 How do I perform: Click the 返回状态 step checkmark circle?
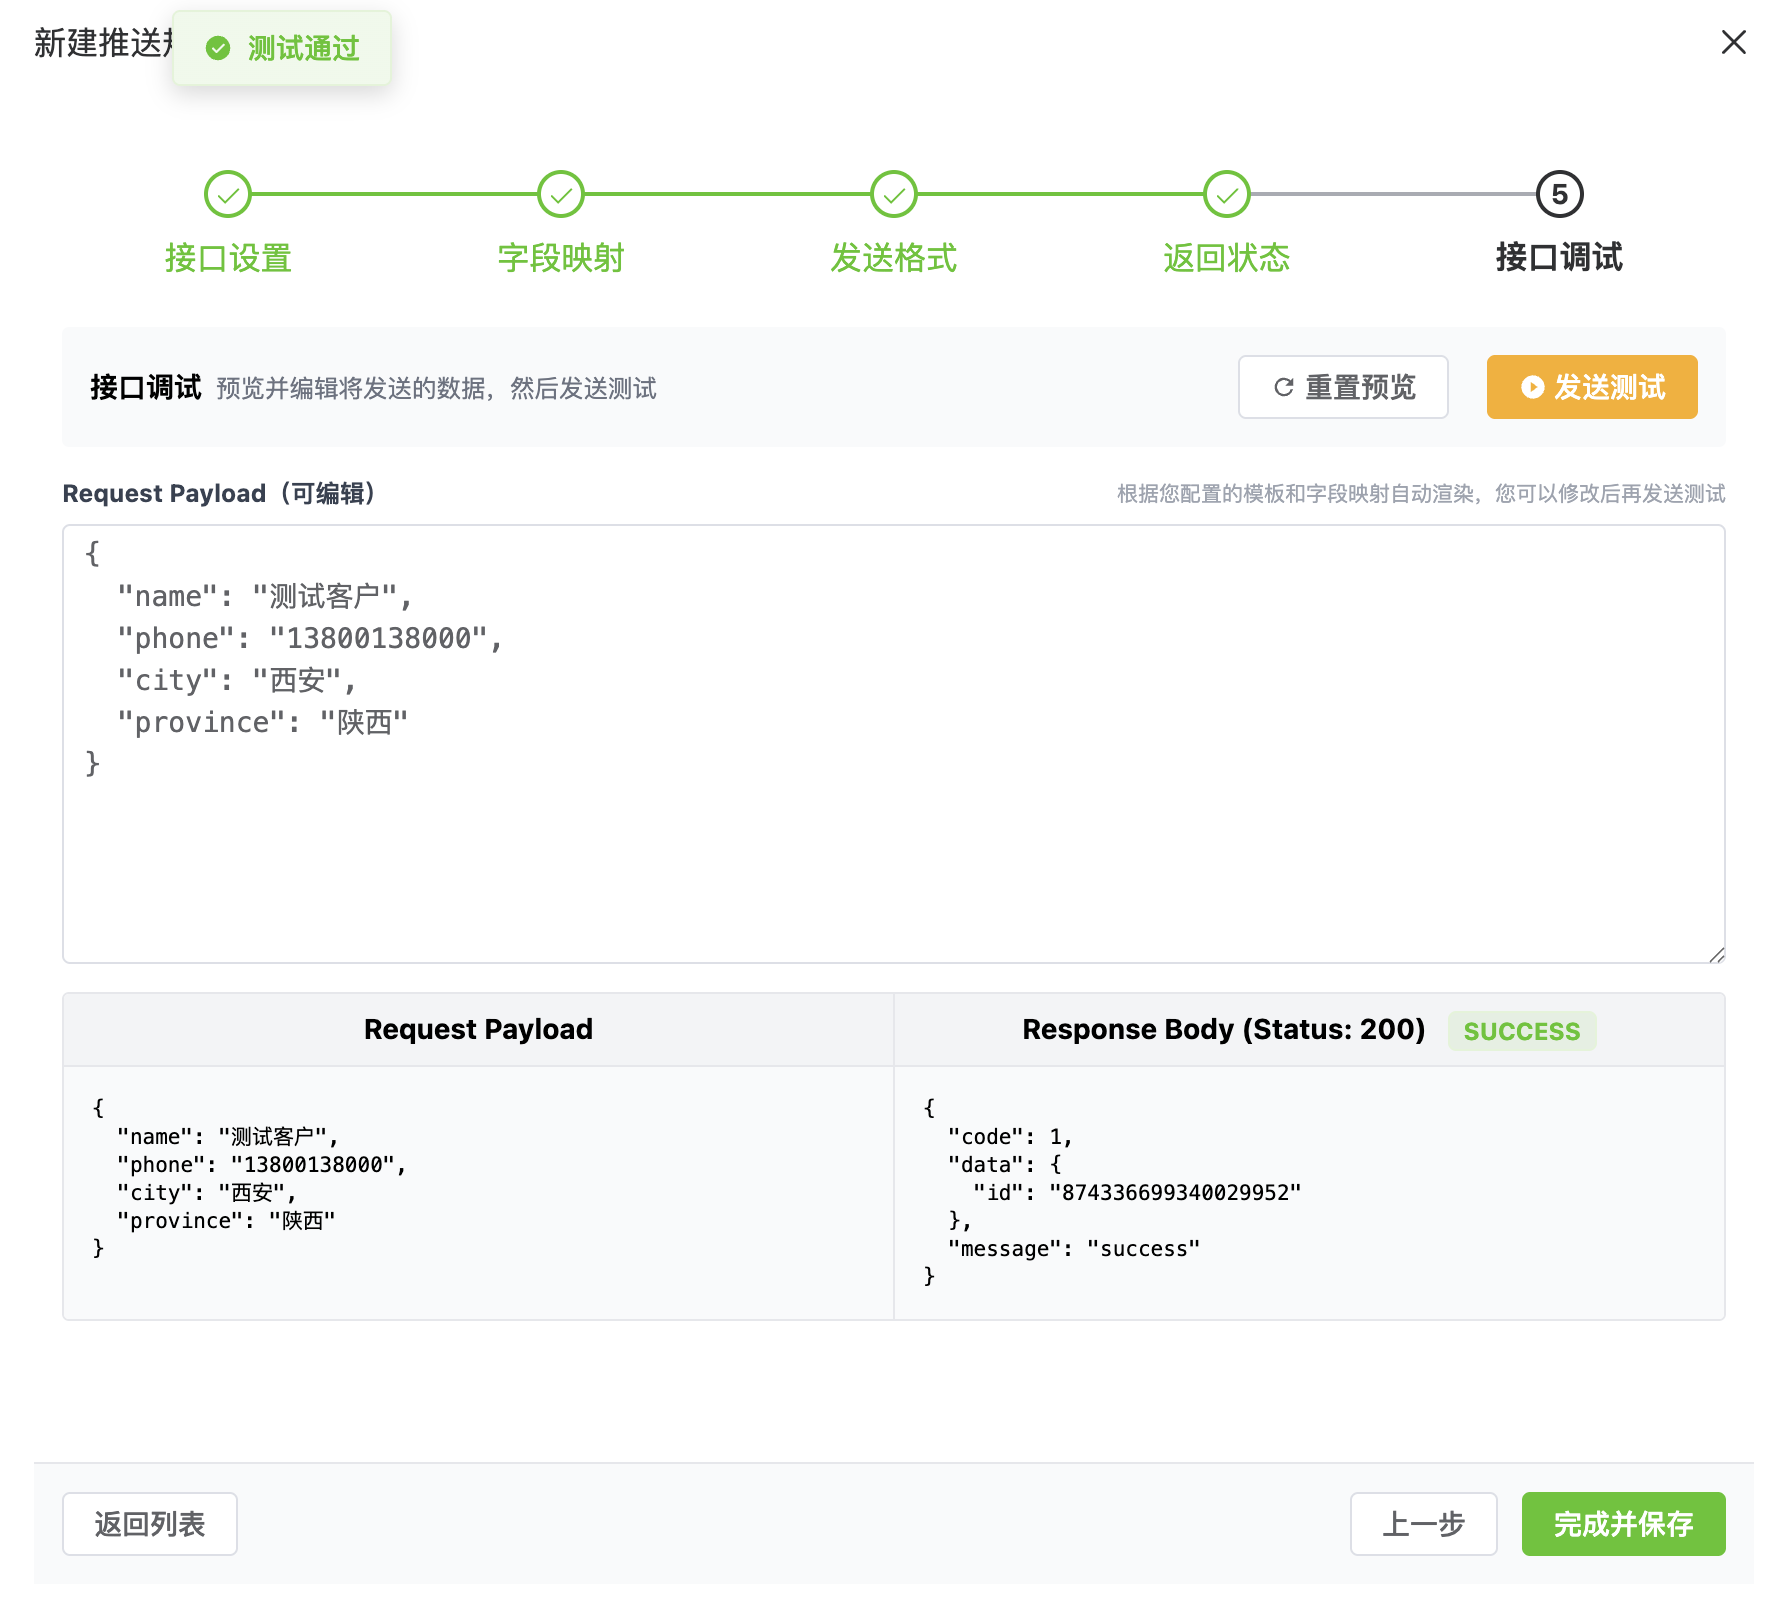coord(1227,195)
